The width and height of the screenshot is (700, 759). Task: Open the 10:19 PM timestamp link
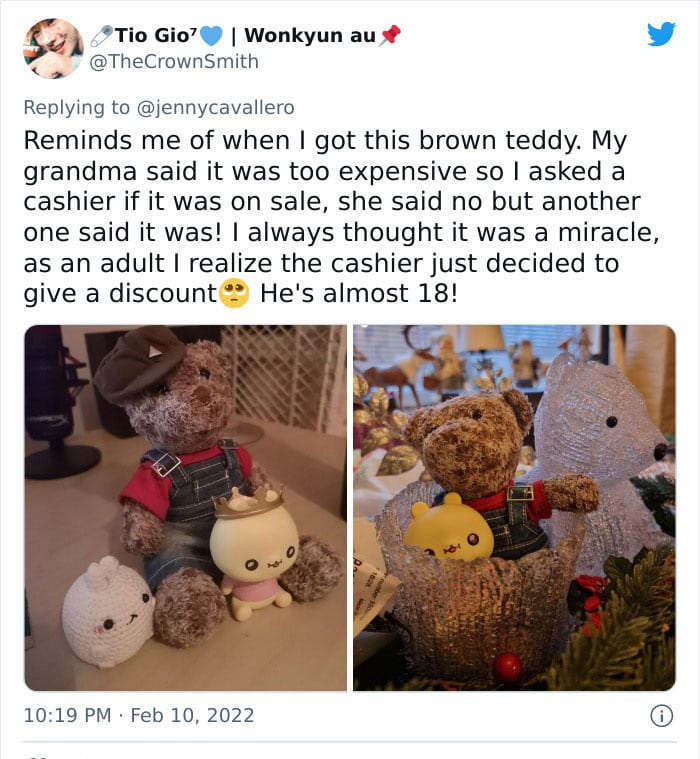point(67,715)
